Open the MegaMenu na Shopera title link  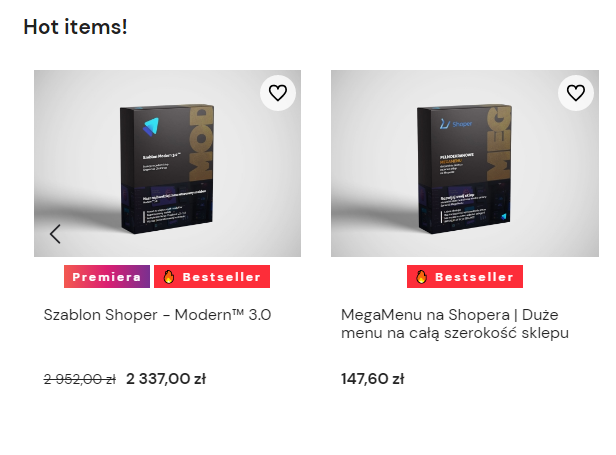[x=455, y=324]
